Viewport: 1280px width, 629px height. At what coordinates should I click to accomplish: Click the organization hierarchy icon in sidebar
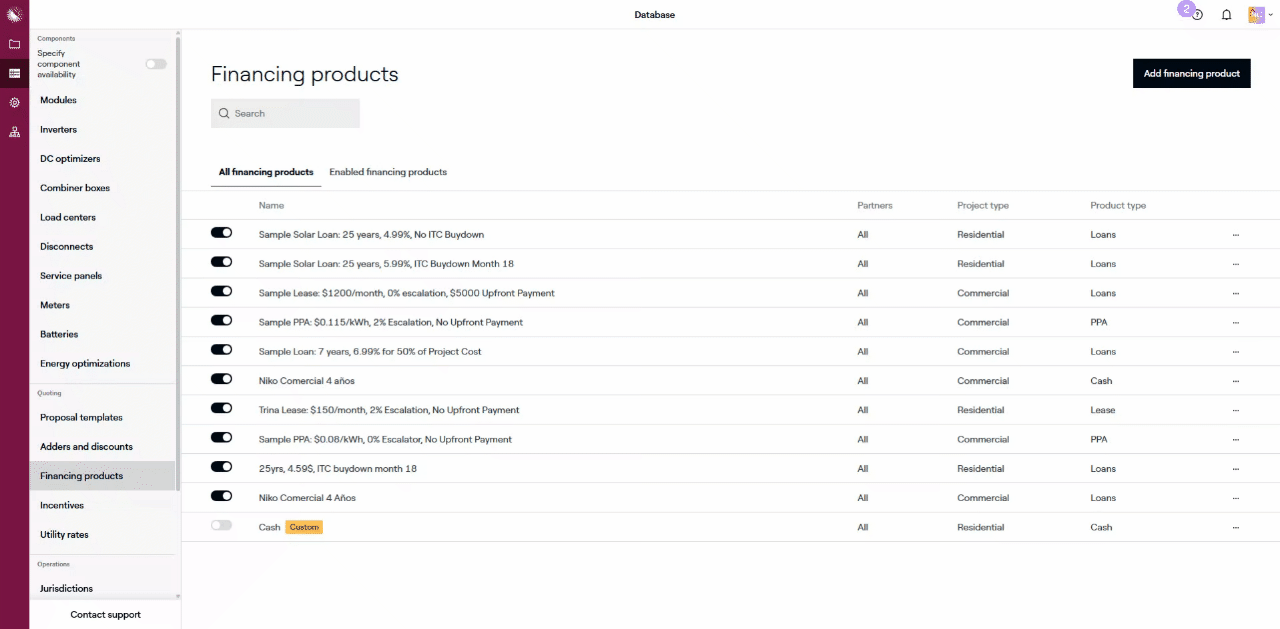14,132
